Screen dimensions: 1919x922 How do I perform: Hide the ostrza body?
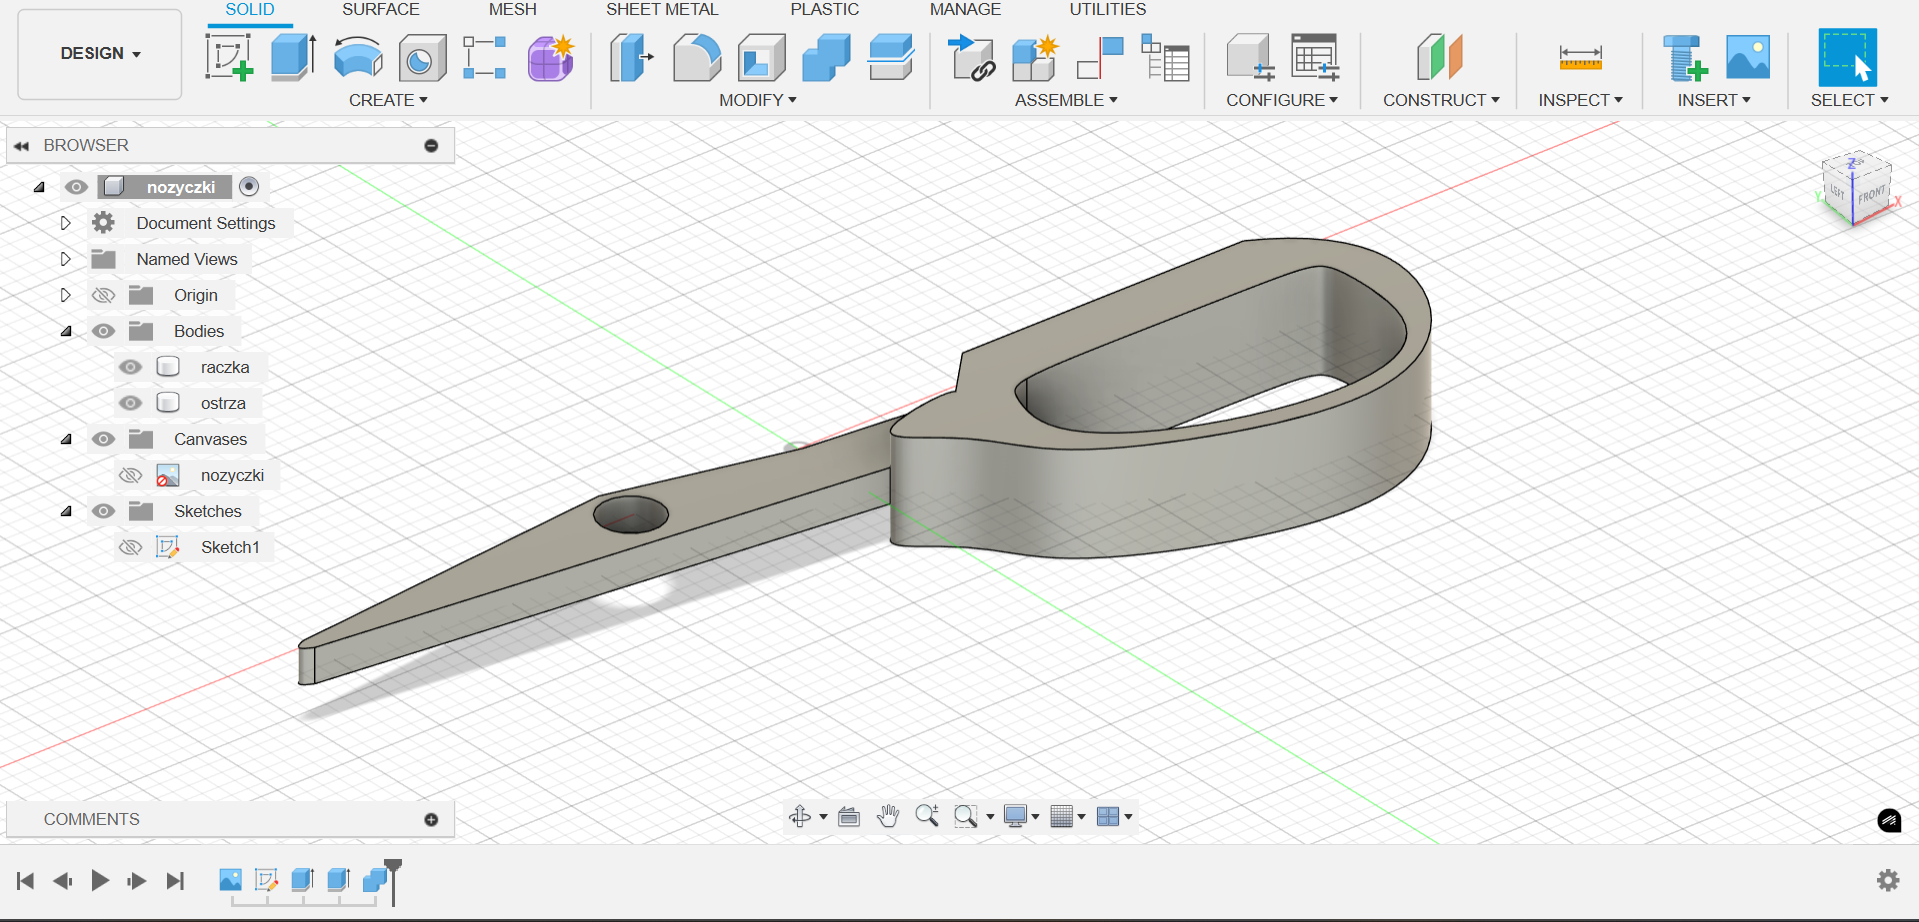click(130, 403)
